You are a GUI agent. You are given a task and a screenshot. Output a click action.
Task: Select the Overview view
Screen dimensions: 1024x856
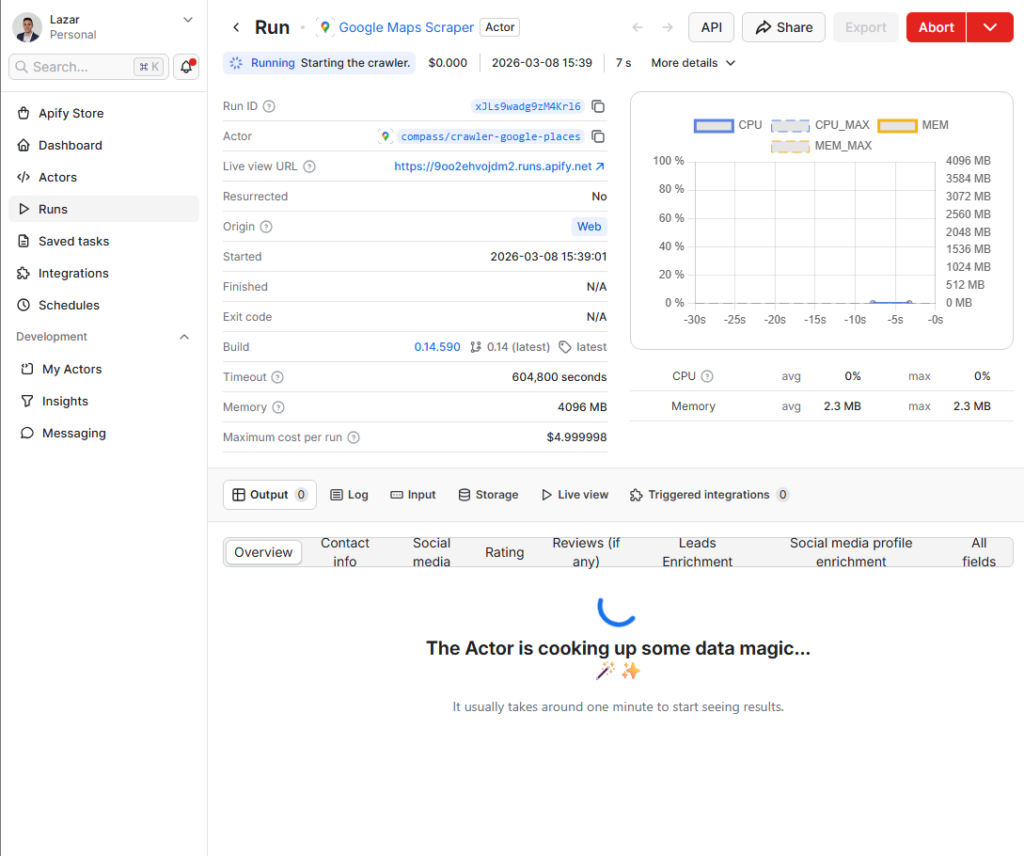(263, 552)
